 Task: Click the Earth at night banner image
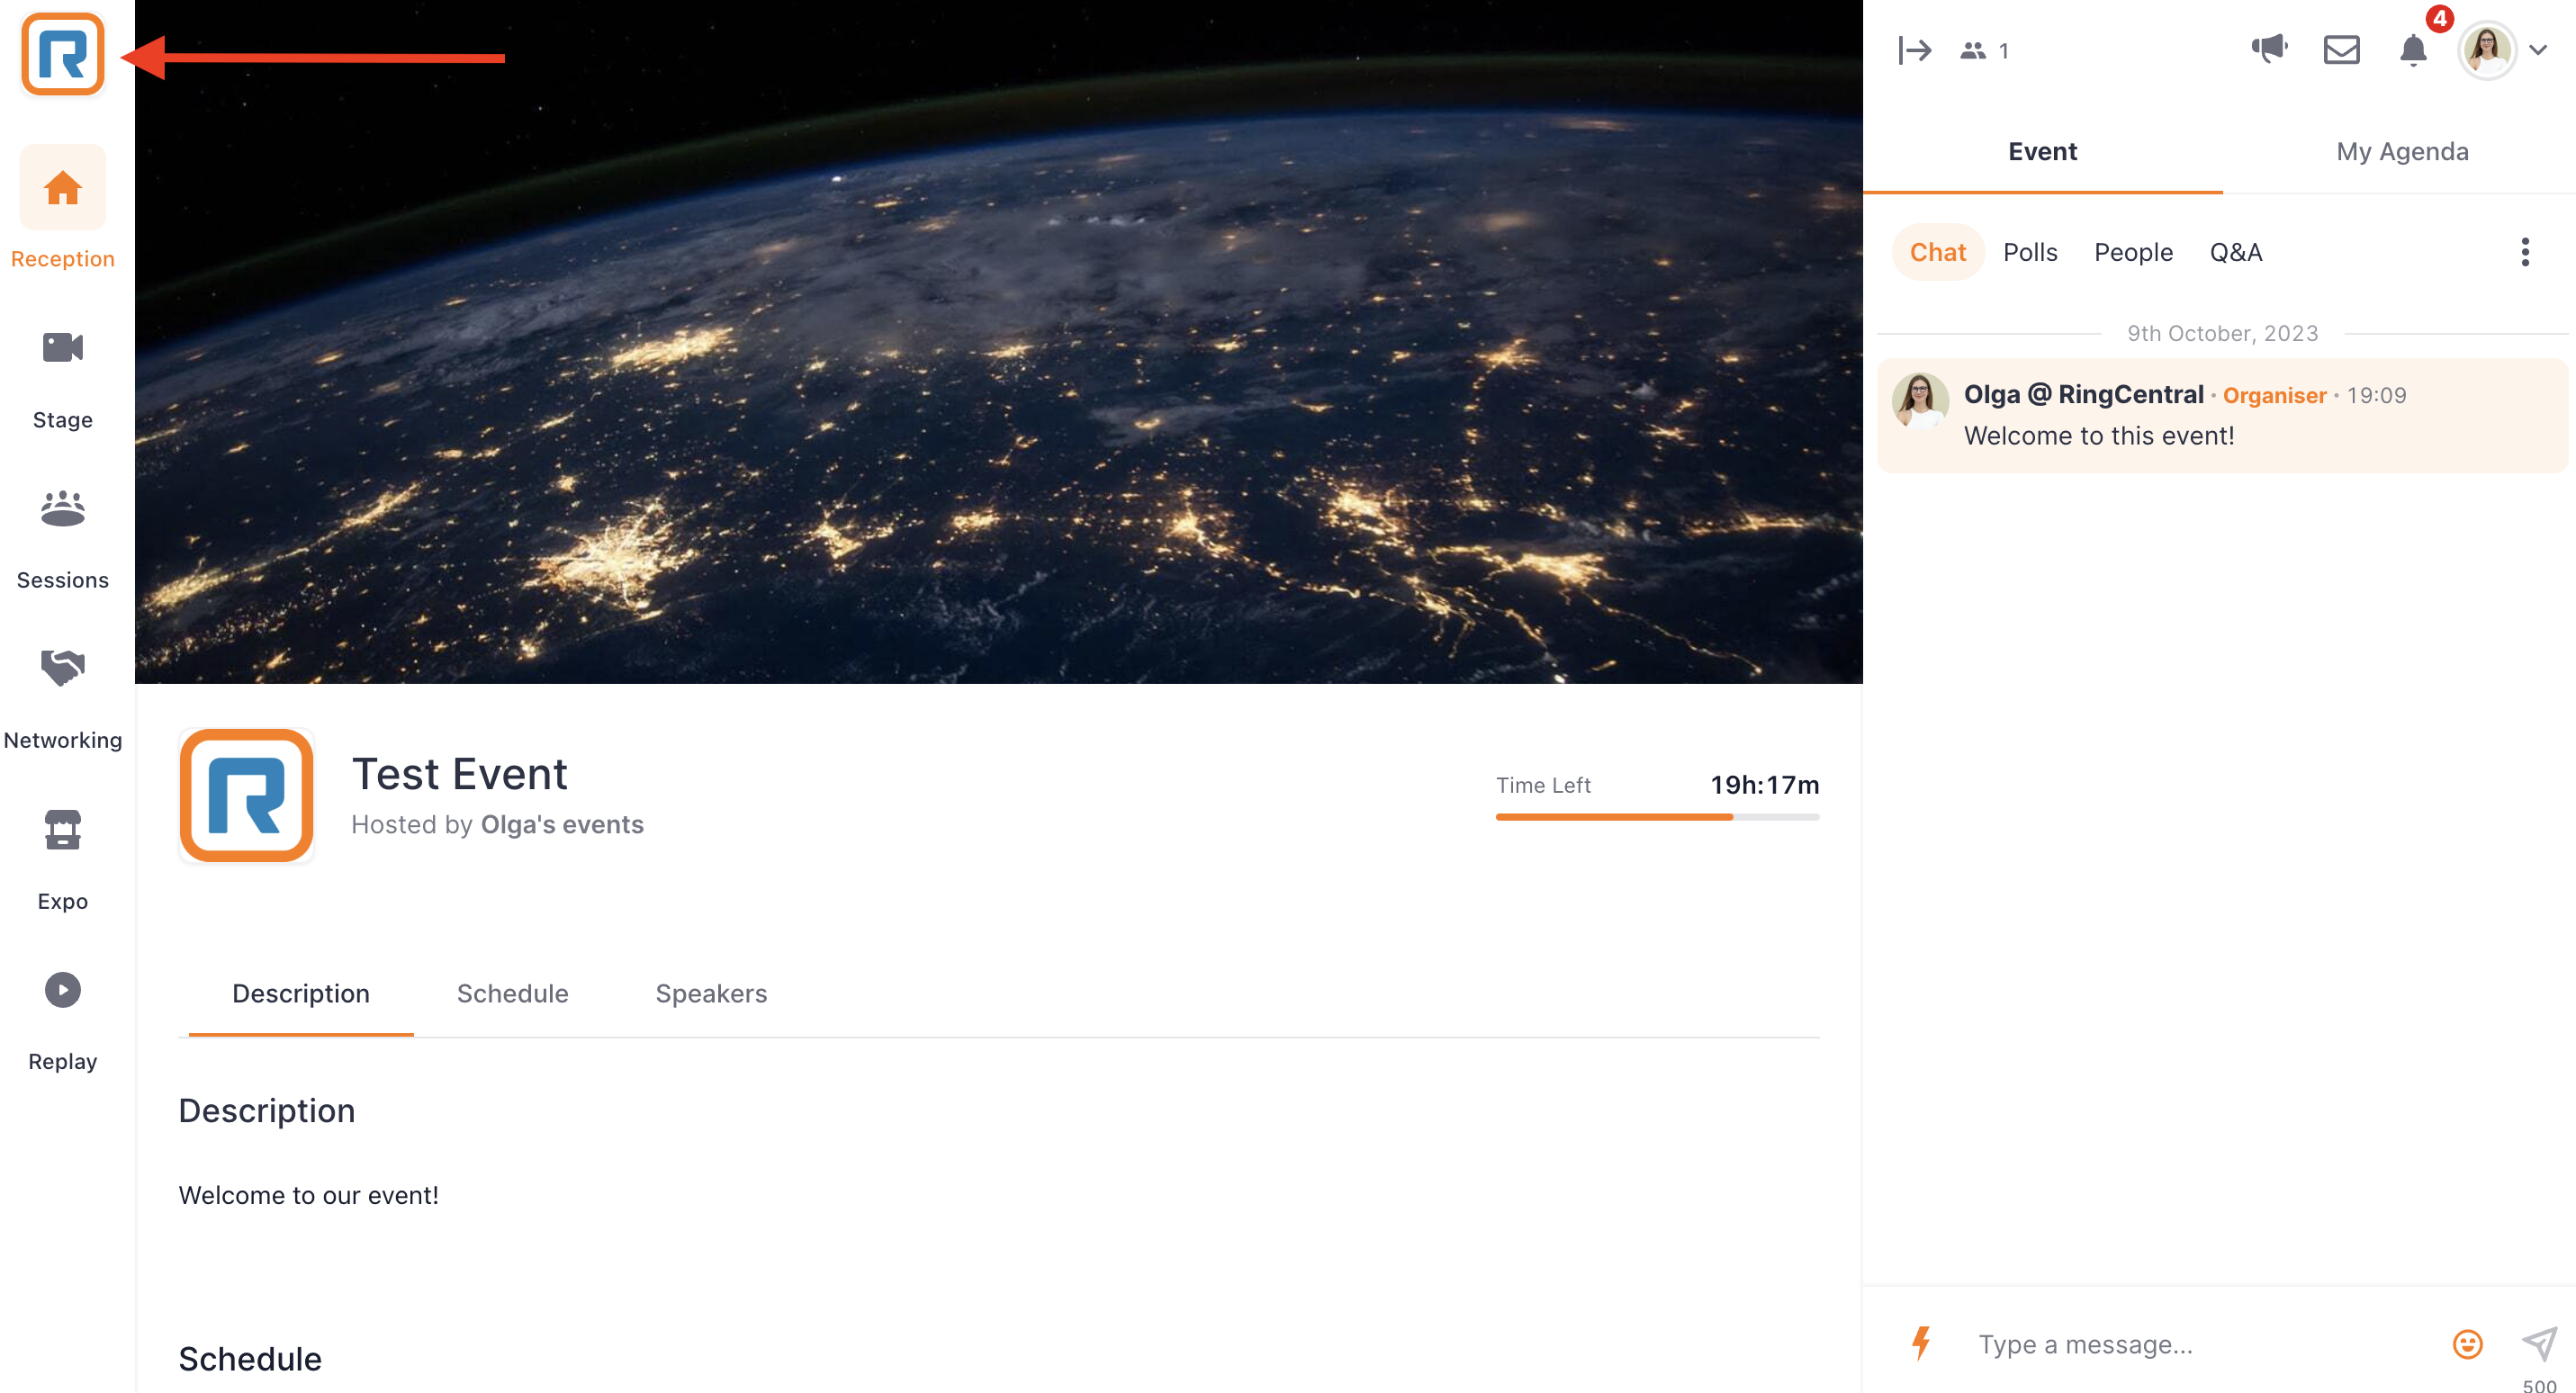998,342
